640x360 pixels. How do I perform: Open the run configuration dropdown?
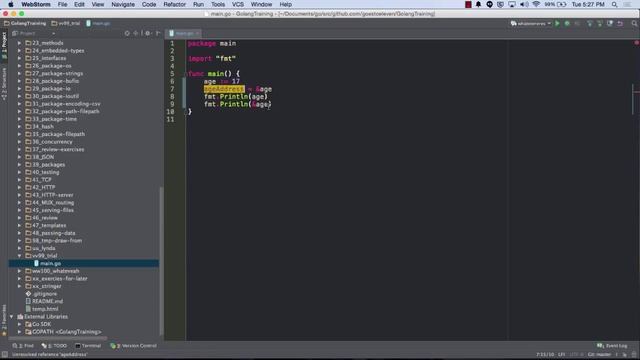531,24
